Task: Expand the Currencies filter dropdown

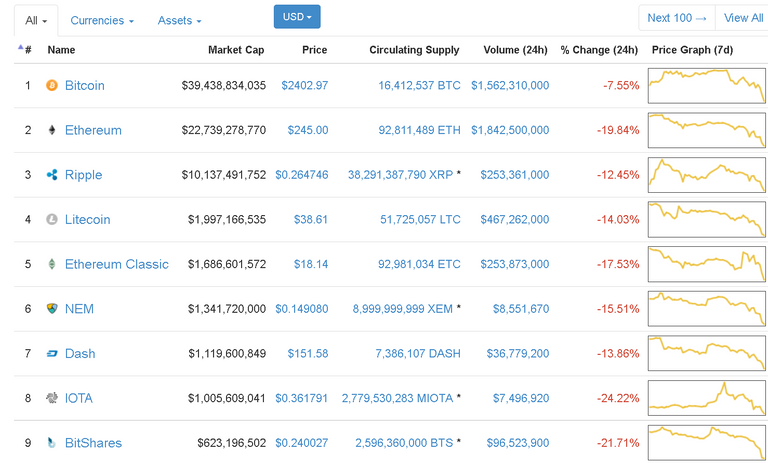Action: [102, 20]
